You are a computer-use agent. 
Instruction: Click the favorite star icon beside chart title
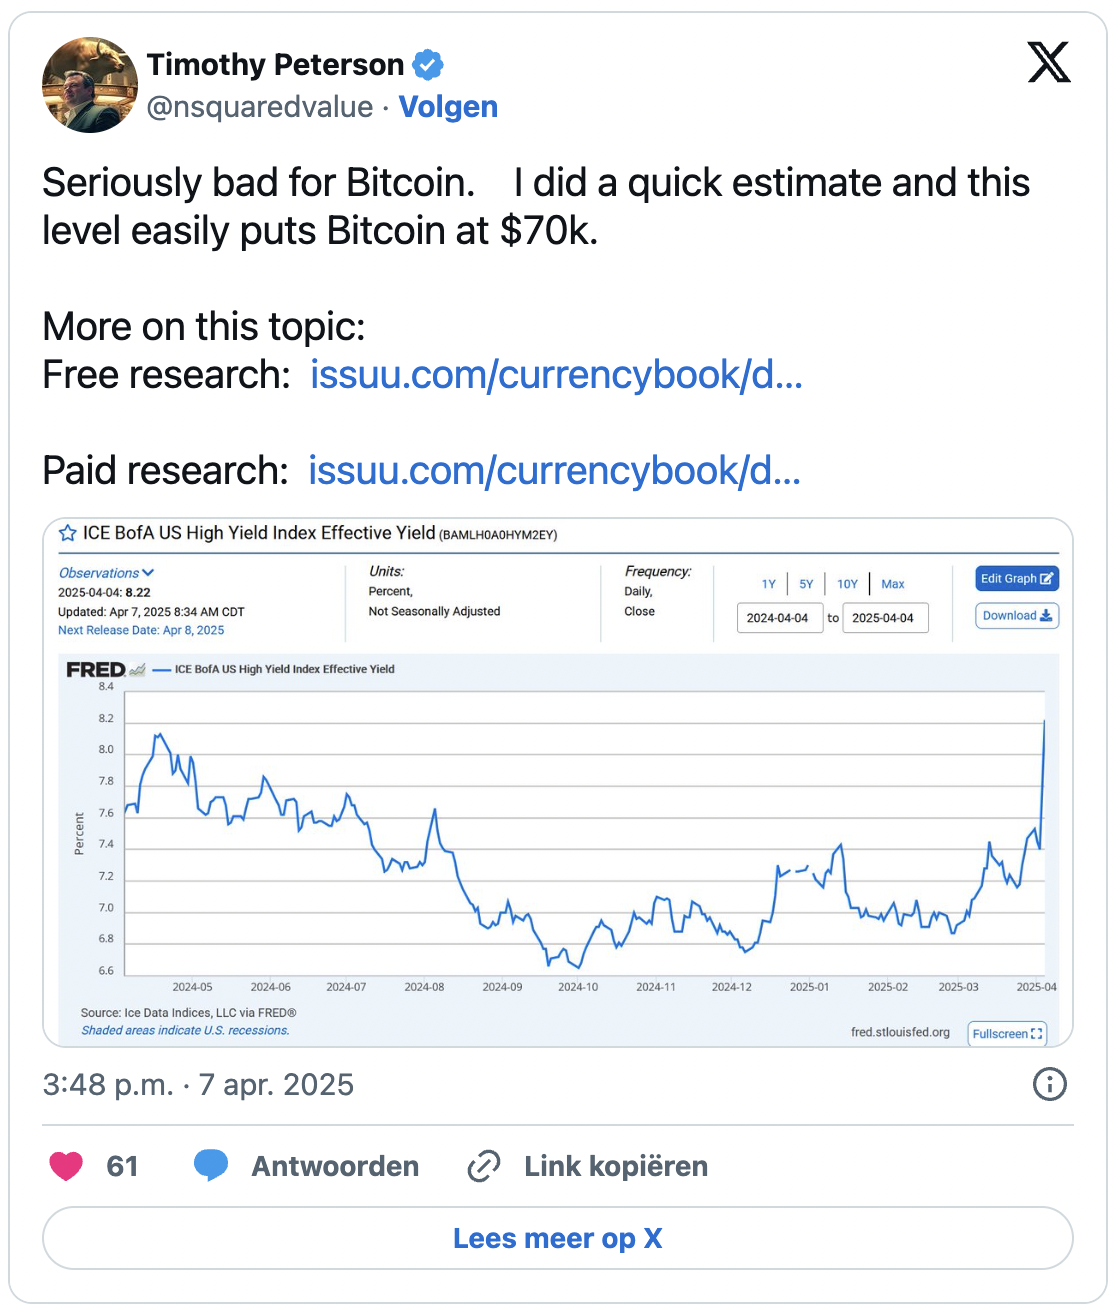(x=68, y=534)
